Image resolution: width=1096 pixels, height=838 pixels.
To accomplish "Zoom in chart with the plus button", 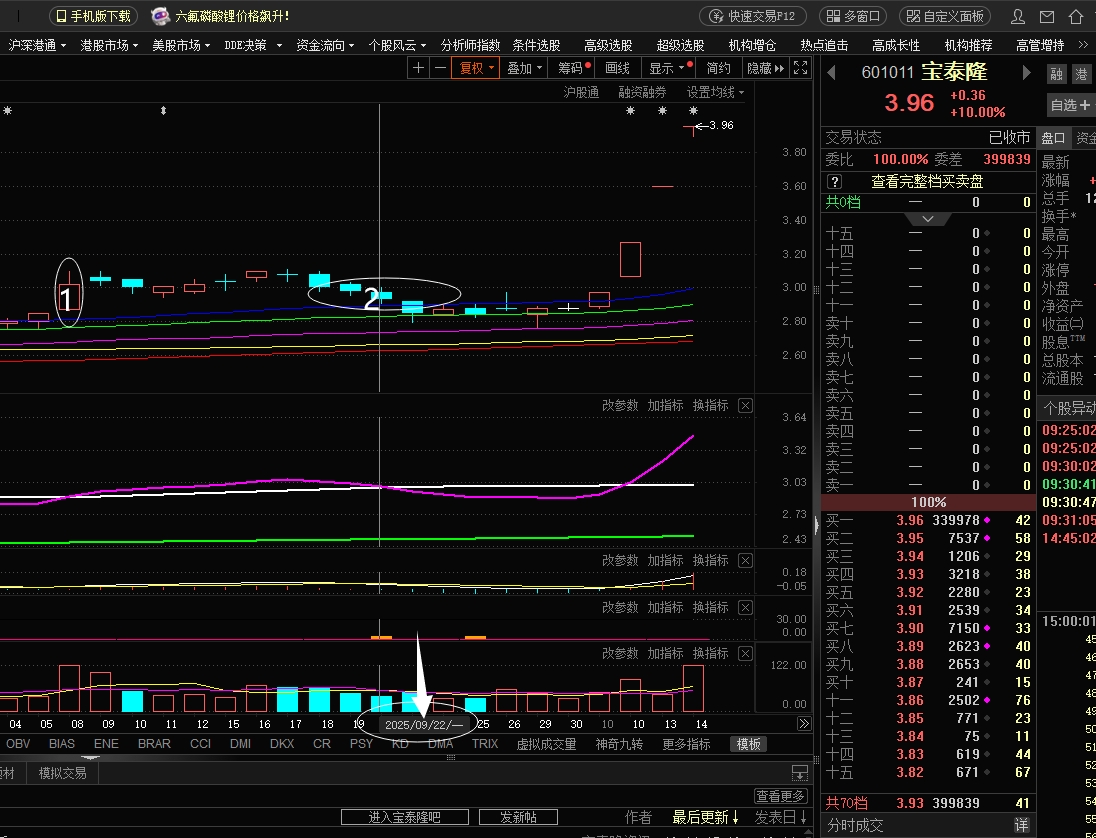I will (418, 68).
